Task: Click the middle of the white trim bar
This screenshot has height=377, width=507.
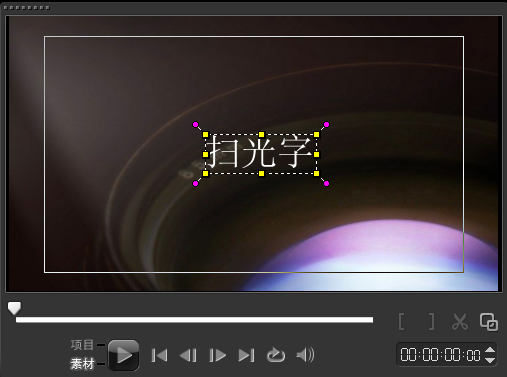Action: (x=194, y=320)
